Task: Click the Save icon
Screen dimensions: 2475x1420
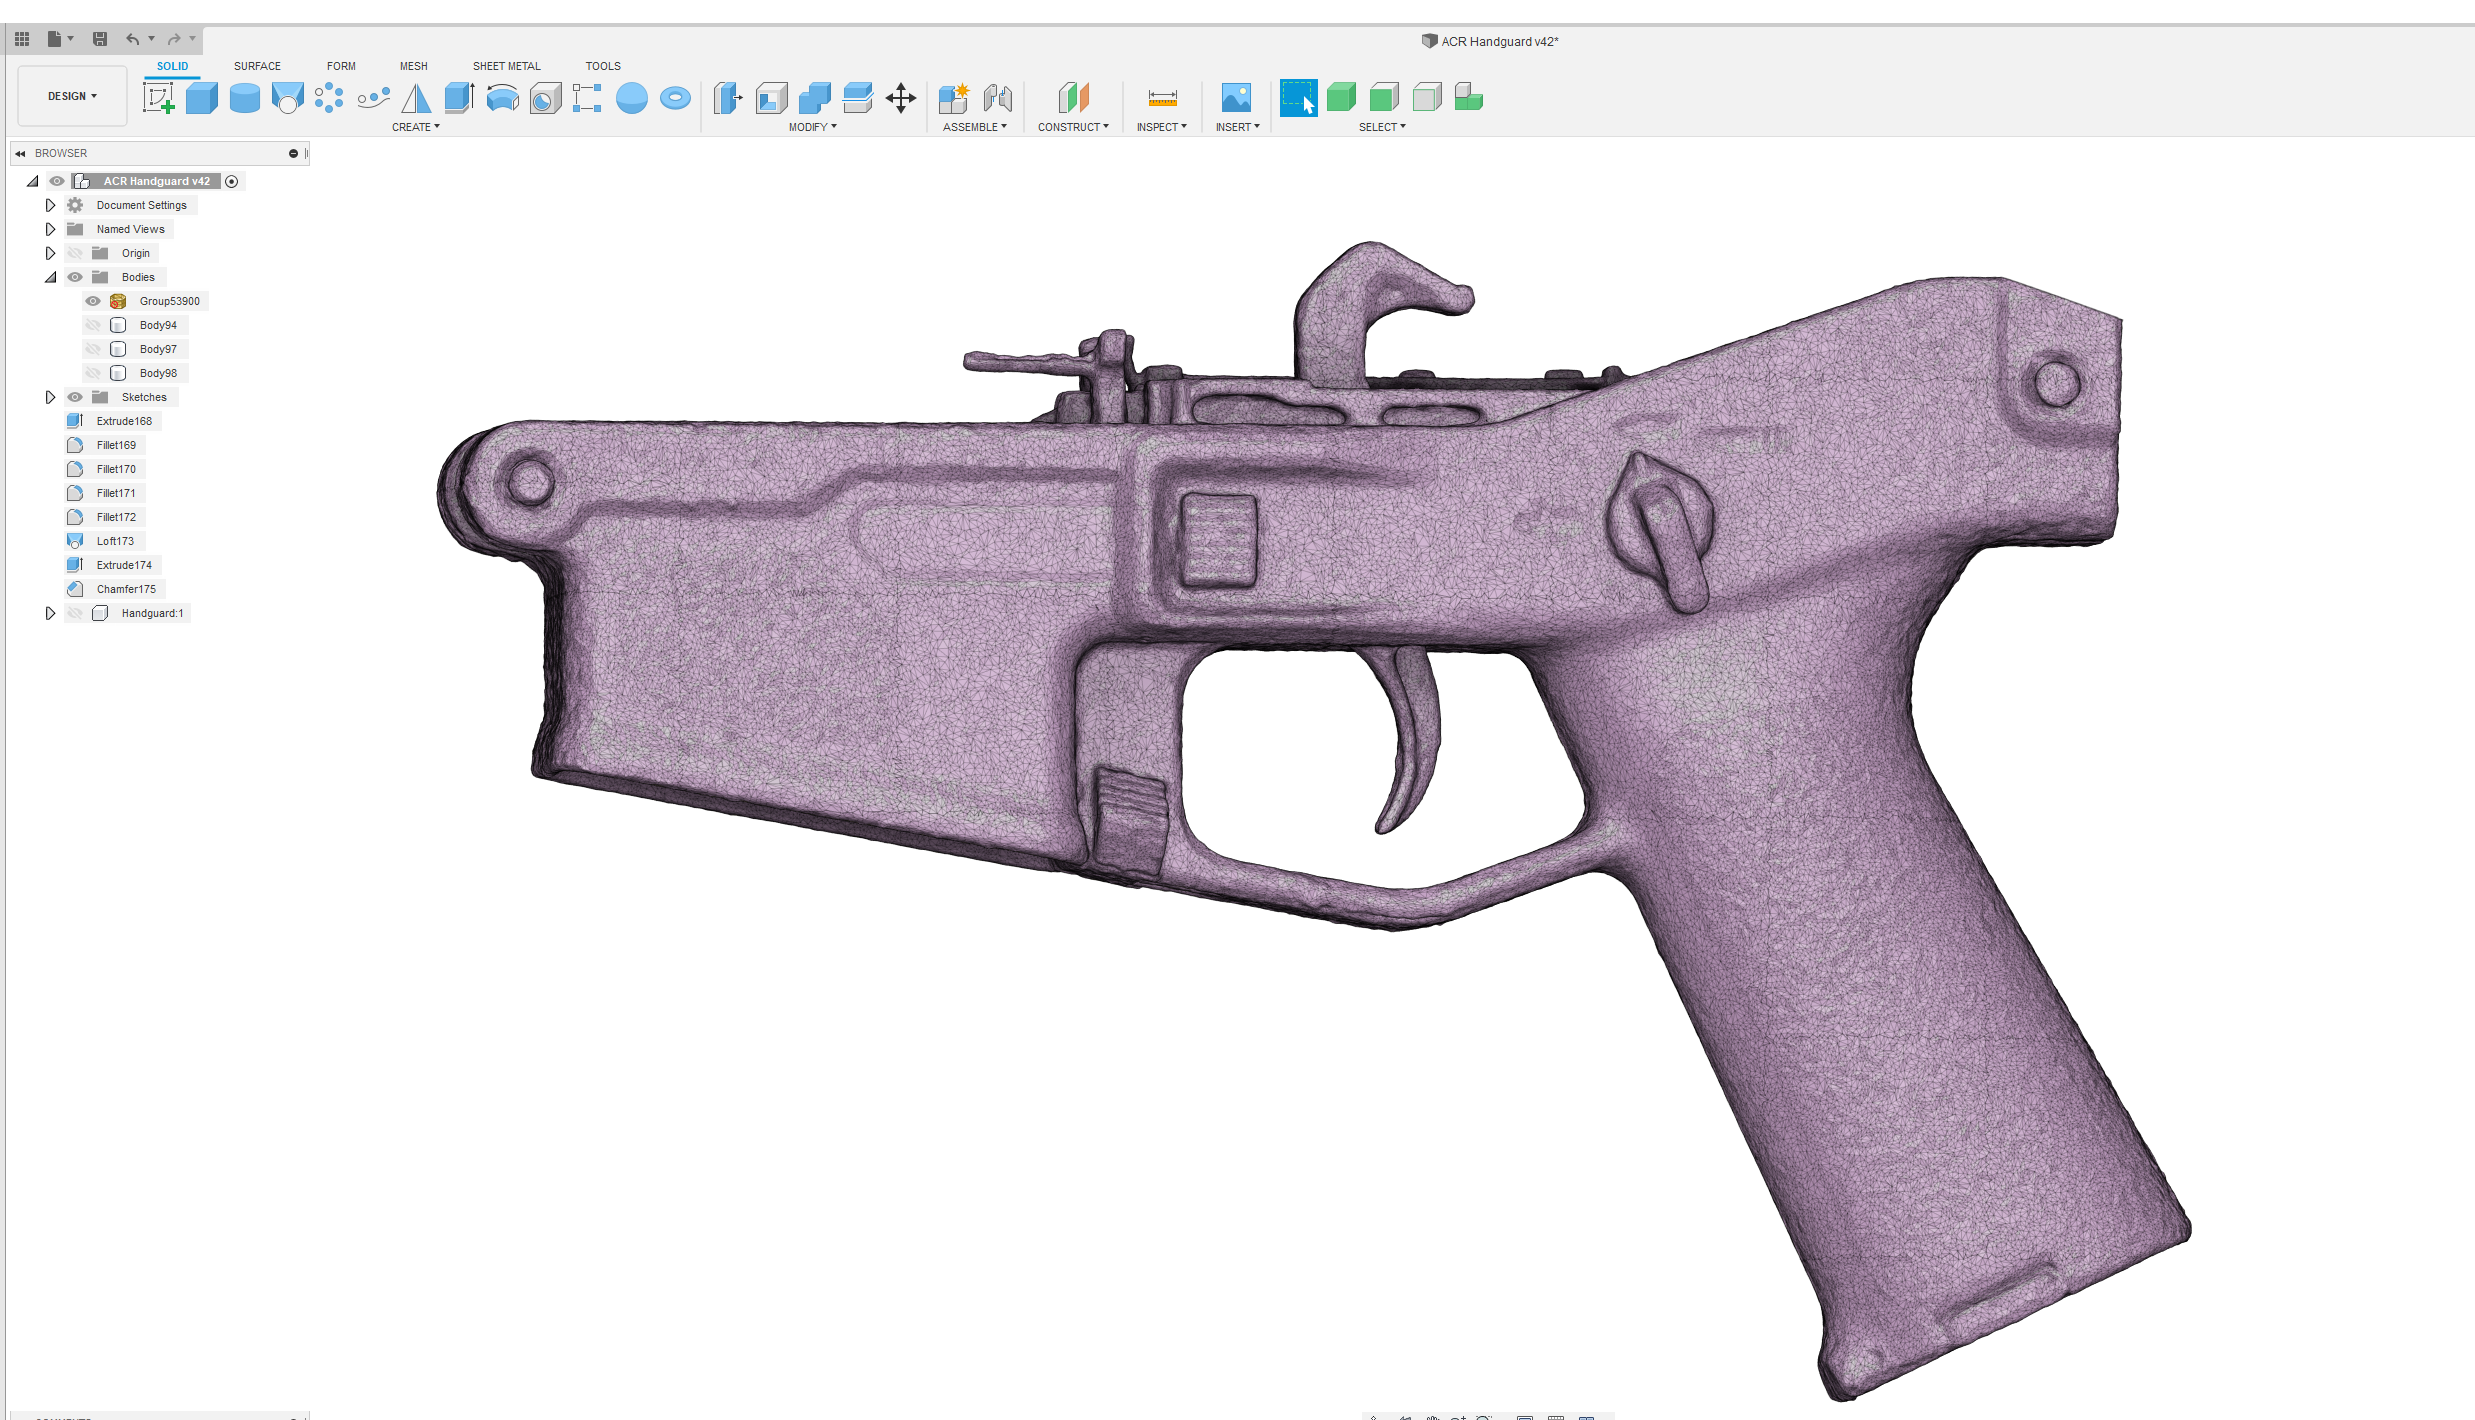Action: pyautogui.click(x=100, y=39)
